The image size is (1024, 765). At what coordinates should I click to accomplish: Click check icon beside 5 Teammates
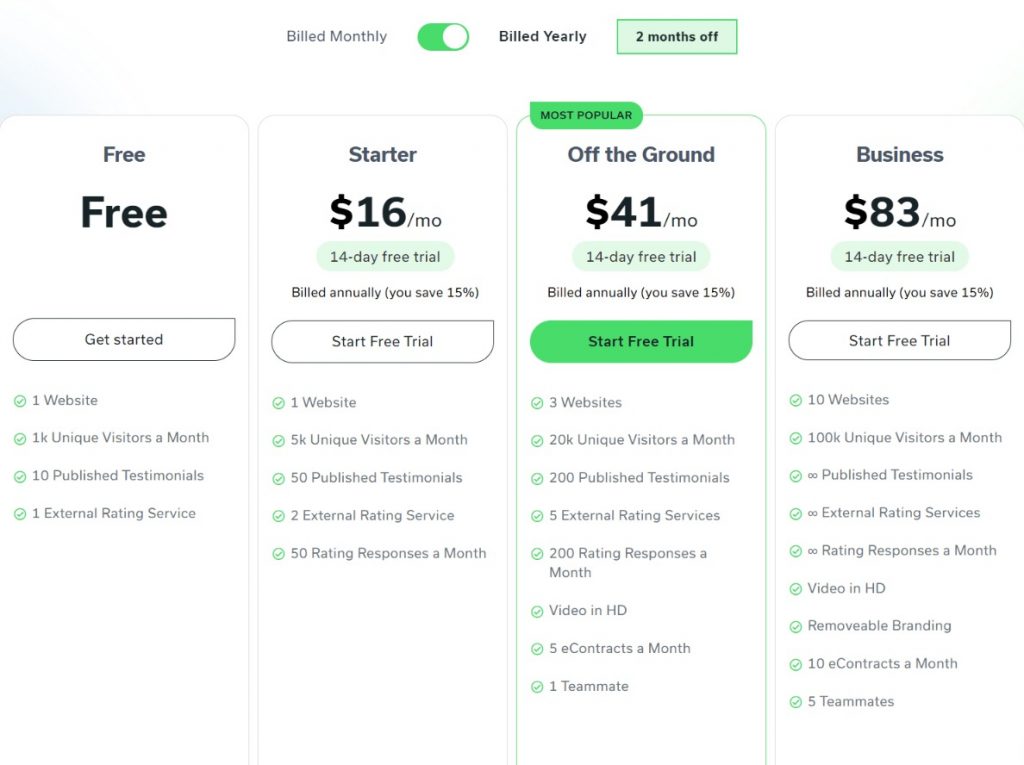pyautogui.click(x=795, y=702)
